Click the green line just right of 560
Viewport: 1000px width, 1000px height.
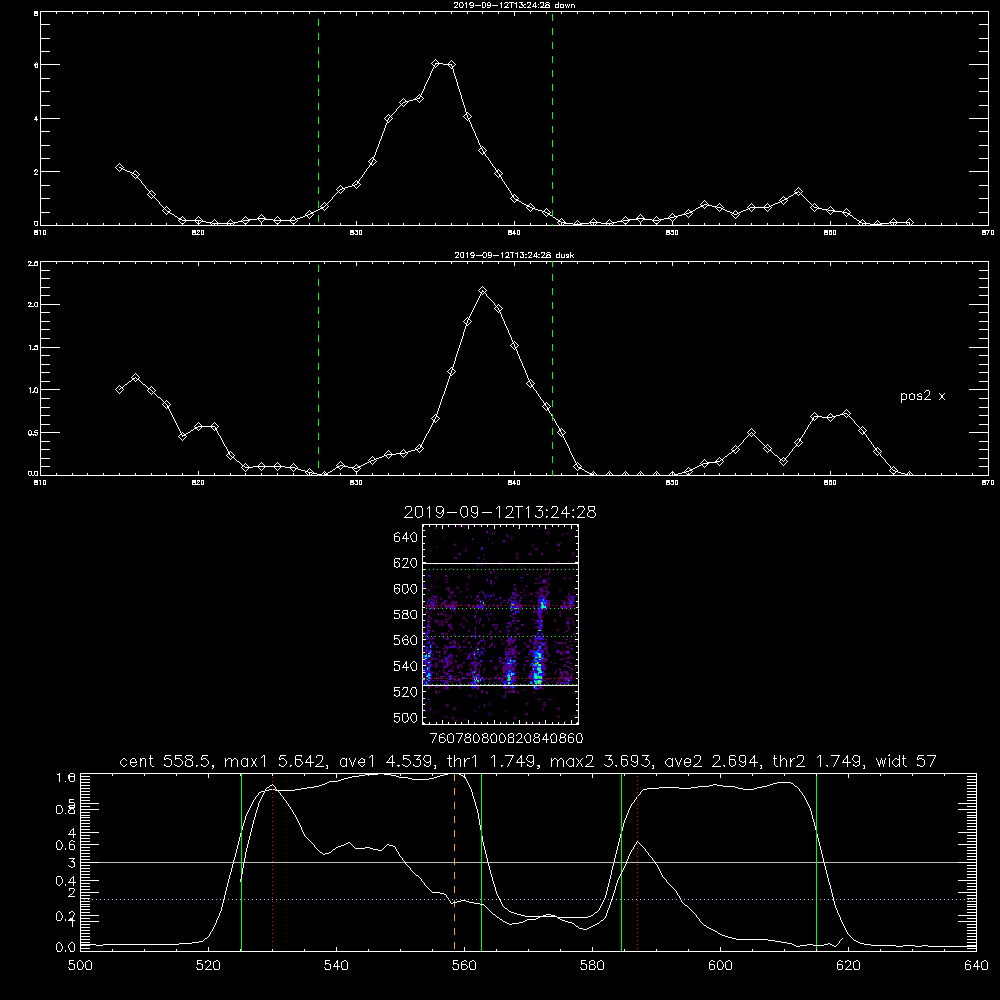tap(482, 861)
